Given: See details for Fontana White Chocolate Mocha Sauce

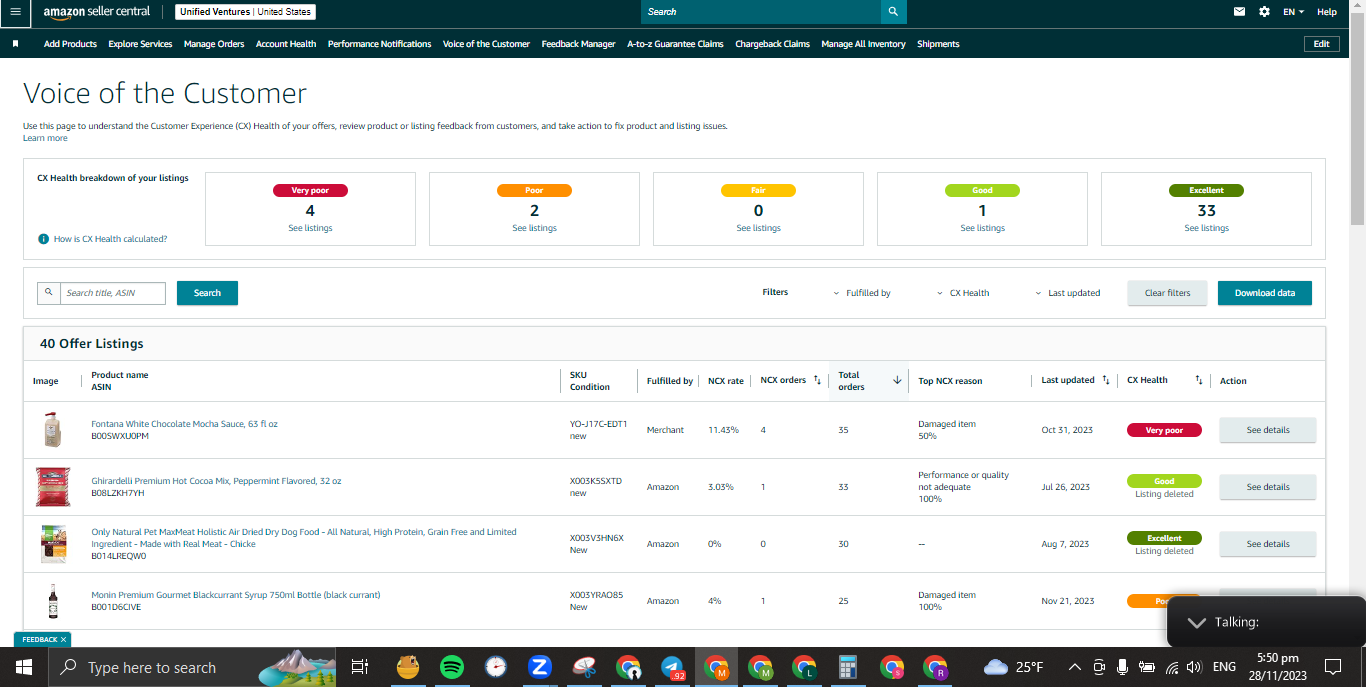Looking at the screenshot, I should coord(1267,430).
